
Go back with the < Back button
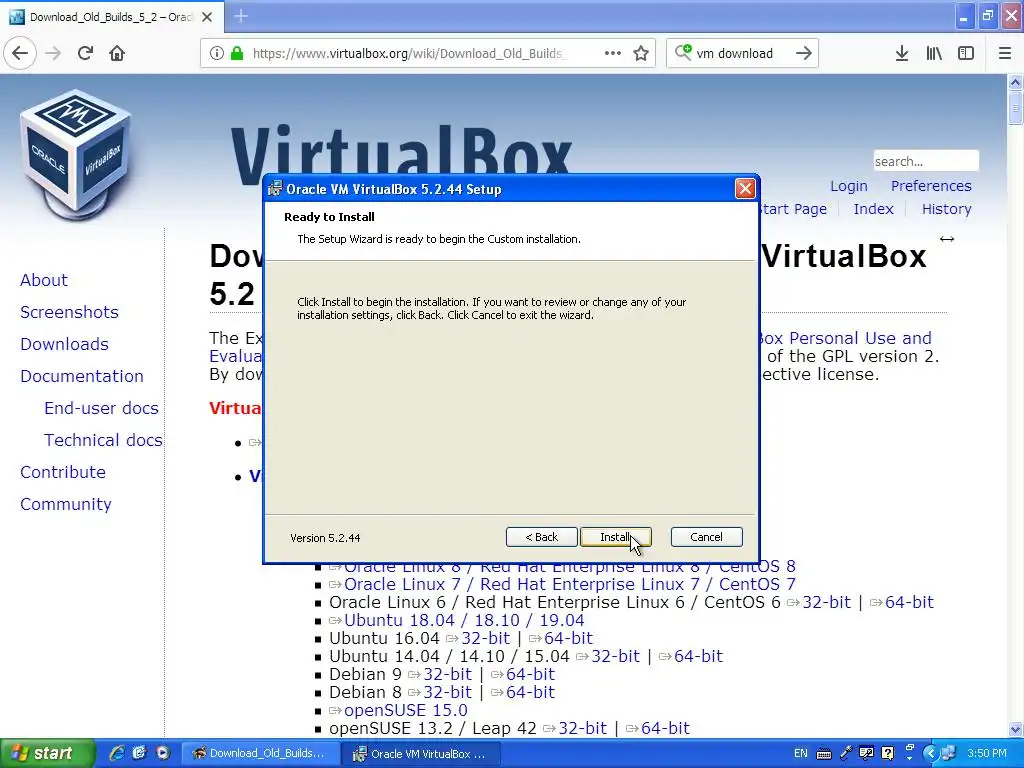(541, 537)
